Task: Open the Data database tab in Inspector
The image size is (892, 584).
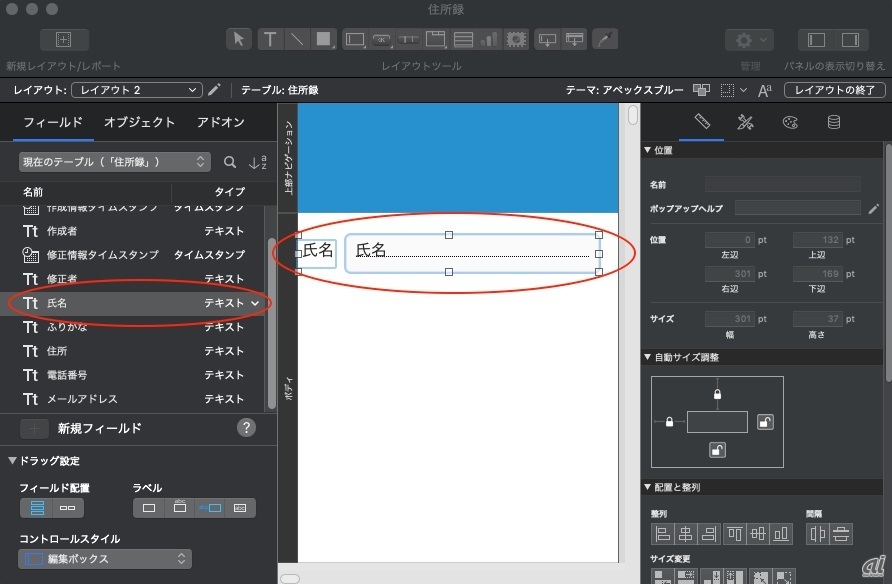Action: 833,122
